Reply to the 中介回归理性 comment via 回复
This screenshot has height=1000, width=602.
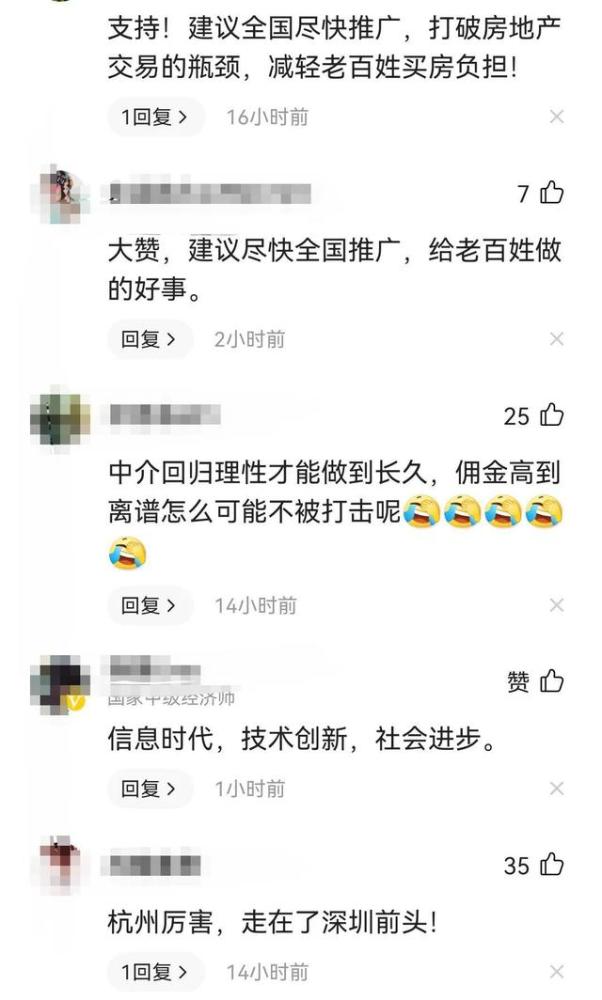[x=149, y=605]
